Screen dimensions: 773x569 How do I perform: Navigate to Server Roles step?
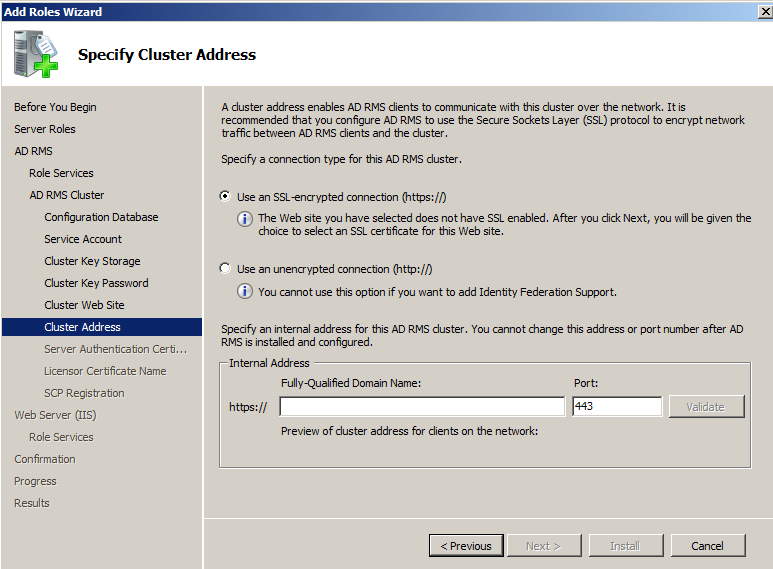coord(45,129)
